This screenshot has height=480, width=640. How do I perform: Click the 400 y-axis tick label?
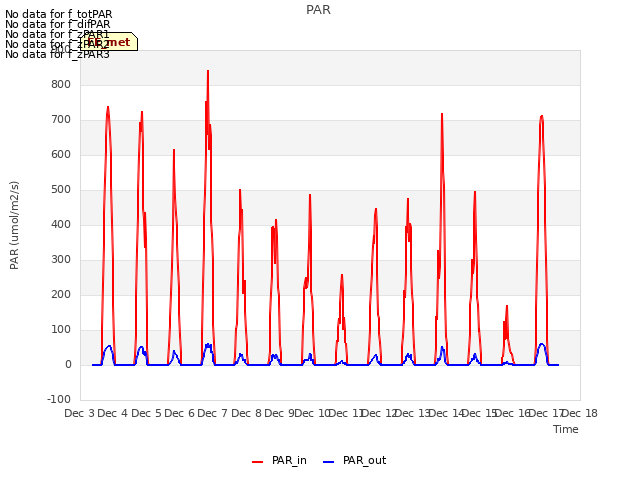(61, 224)
